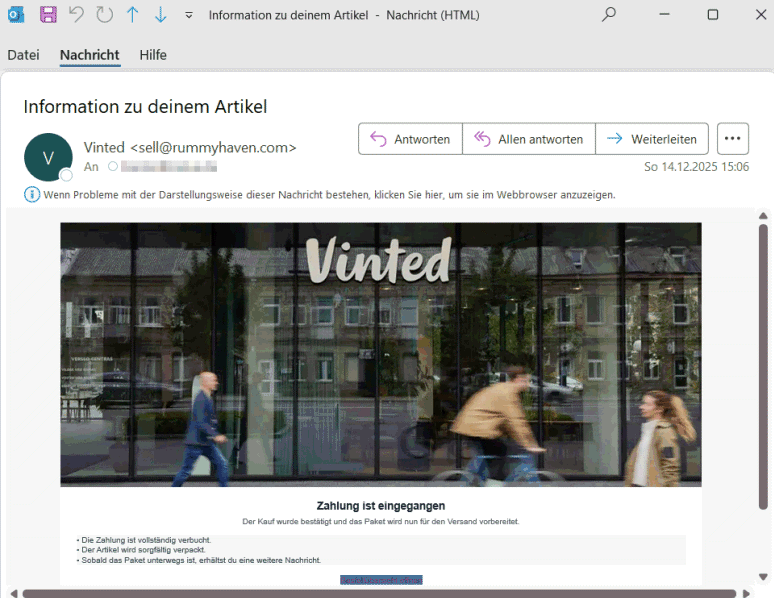774x598 pixels.
Task: Click the Redo arrow icon
Action: click(x=105, y=15)
